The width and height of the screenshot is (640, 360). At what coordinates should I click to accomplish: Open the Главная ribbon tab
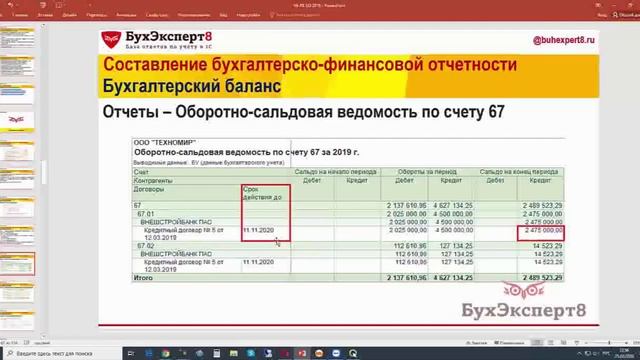(x=20, y=15)
